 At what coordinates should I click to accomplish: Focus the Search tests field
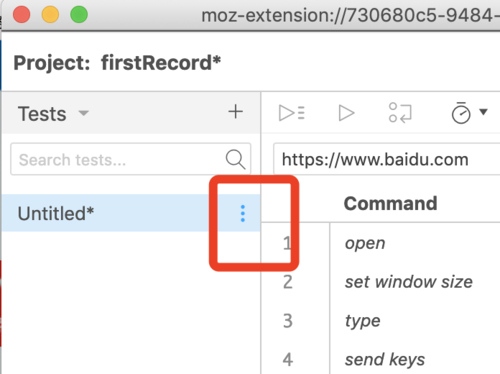tap(131, 159)
